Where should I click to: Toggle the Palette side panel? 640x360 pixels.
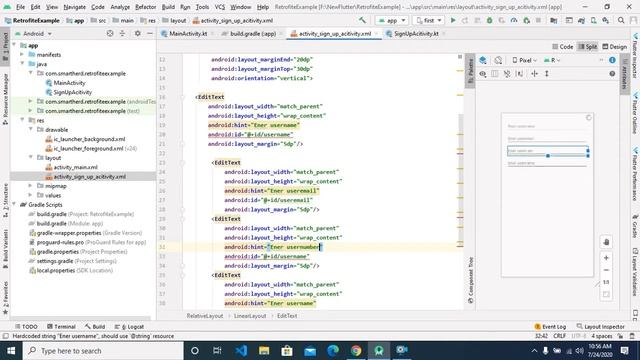pyautogui.click(x=470, y=71)
